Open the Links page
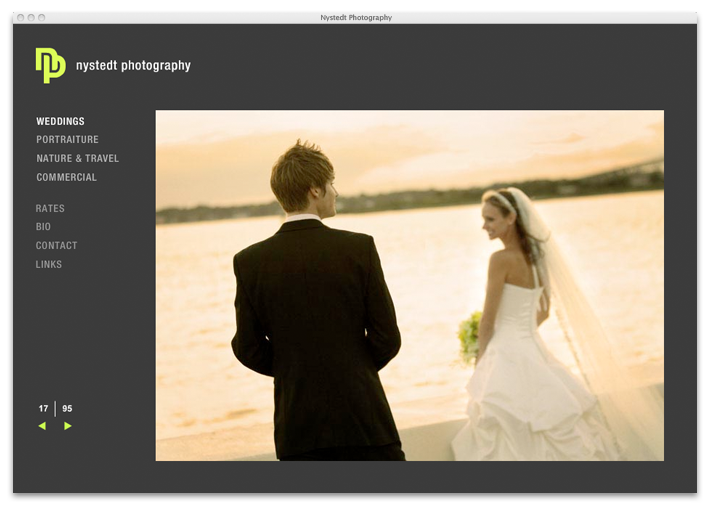 [49, 265]
